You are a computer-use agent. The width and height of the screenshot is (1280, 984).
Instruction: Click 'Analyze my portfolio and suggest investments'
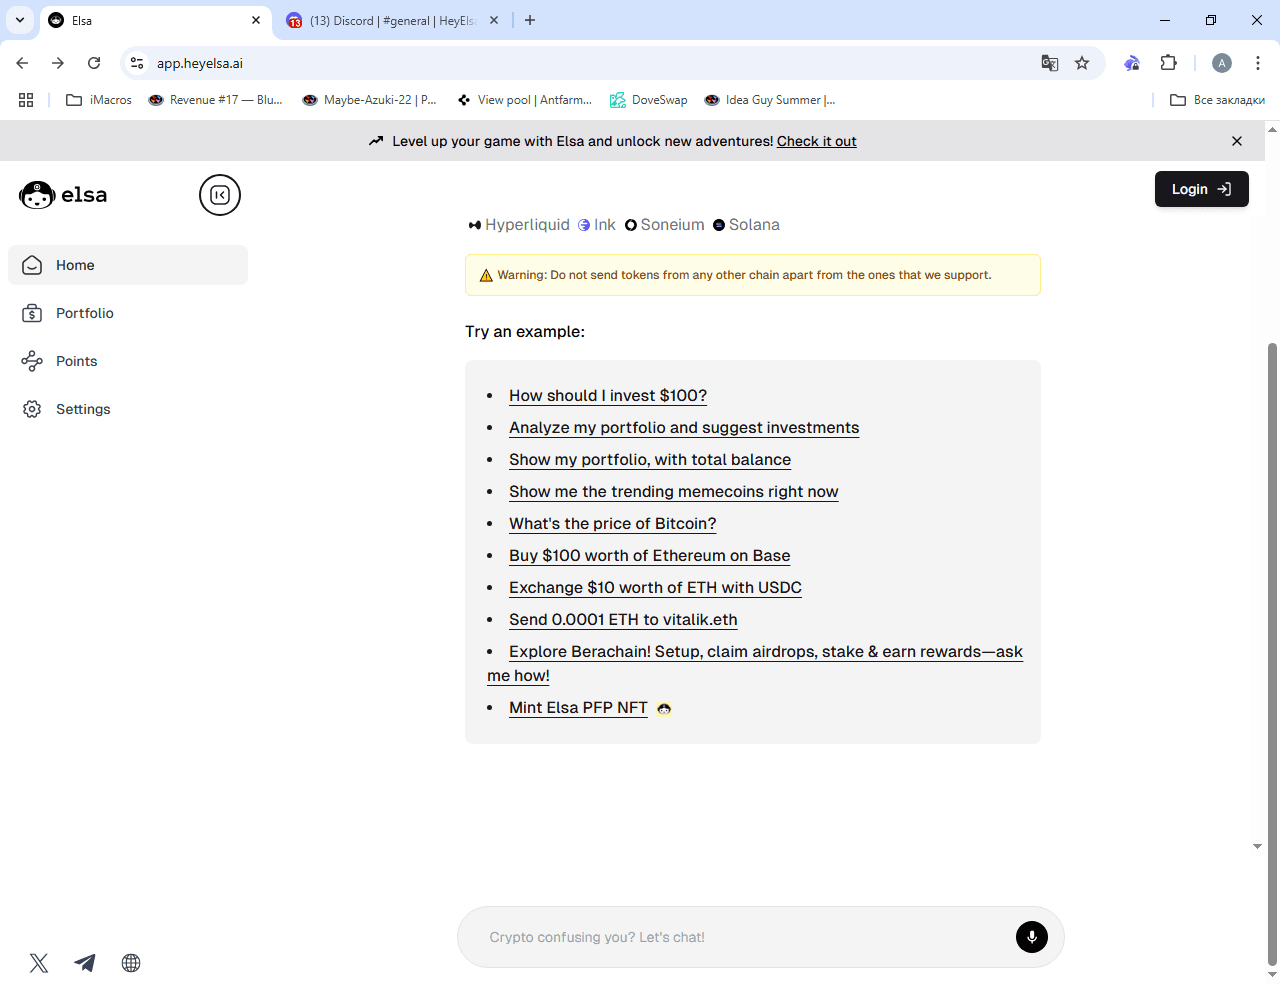coord(684,428)
